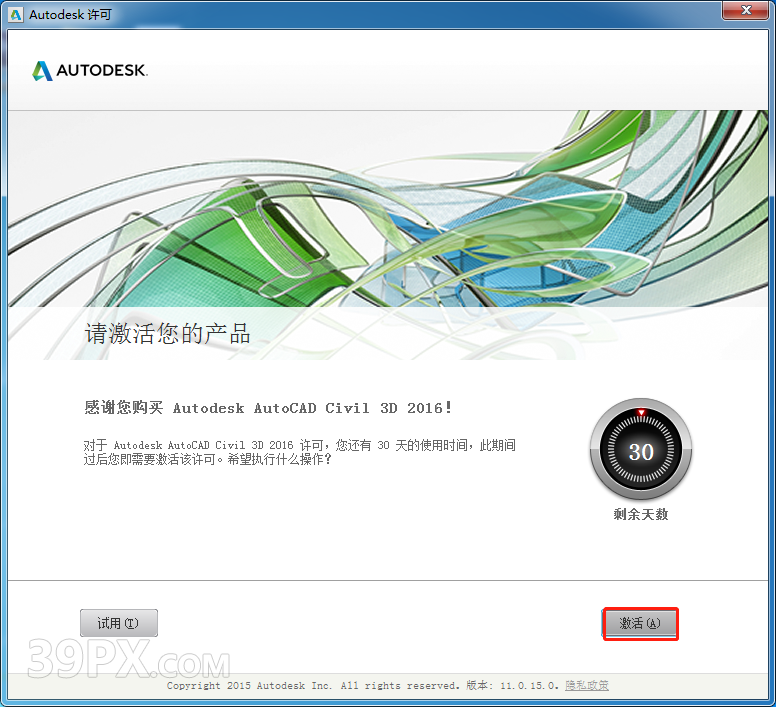Click the 剩余天数 label under the dial
Image resolution: width=776 pixels, height=707 pixels.
click(641, 515)
